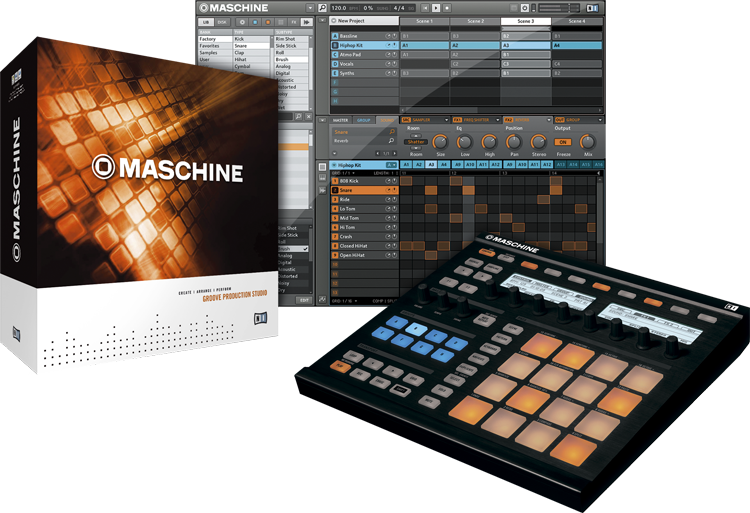The height and width of the screenshot is (513, 750).
Task: Select the Instrument arrow filter icon
Action: (x=307, y=22)
